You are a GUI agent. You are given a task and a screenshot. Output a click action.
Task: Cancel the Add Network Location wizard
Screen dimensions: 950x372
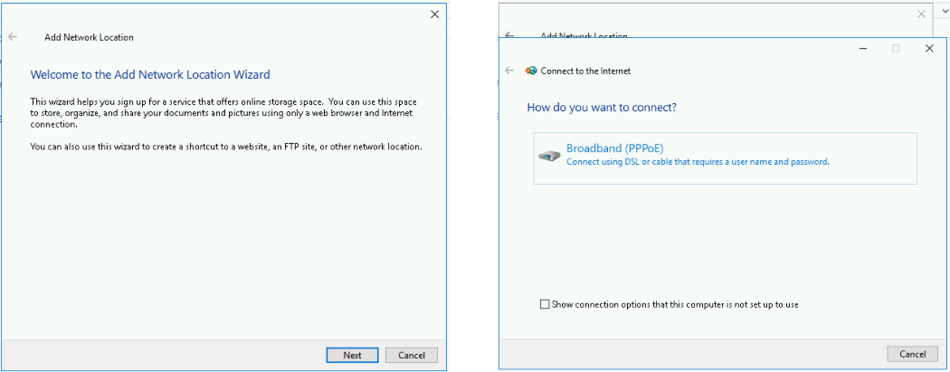tap(411, 355)
